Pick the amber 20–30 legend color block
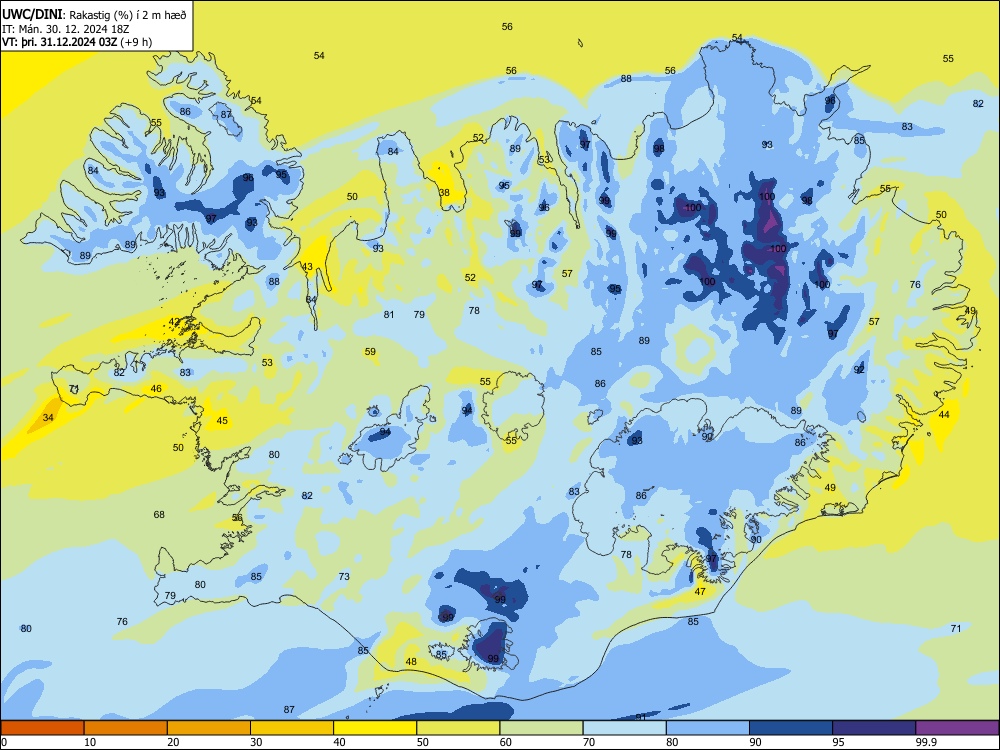 (209, 728)
